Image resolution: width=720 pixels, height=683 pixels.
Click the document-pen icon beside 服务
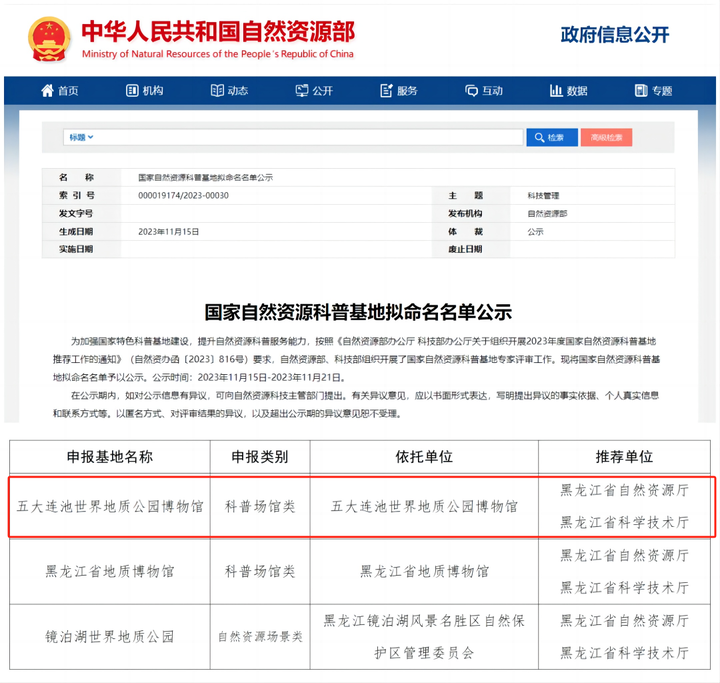click(387, 90)
